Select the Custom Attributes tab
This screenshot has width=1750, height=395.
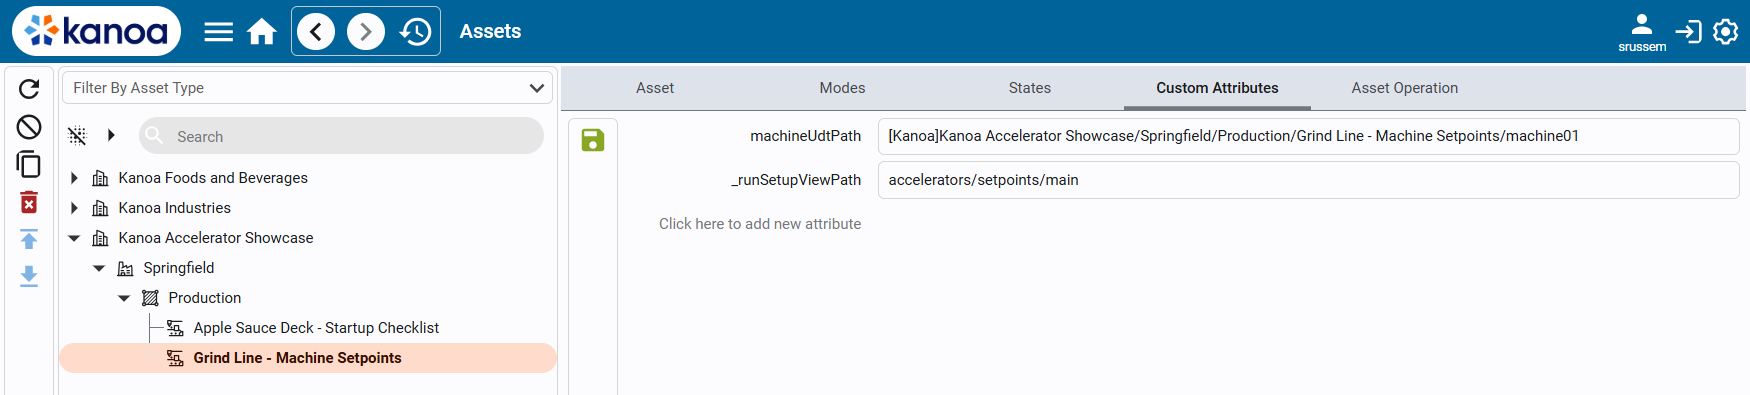[x=1217, y=88]
